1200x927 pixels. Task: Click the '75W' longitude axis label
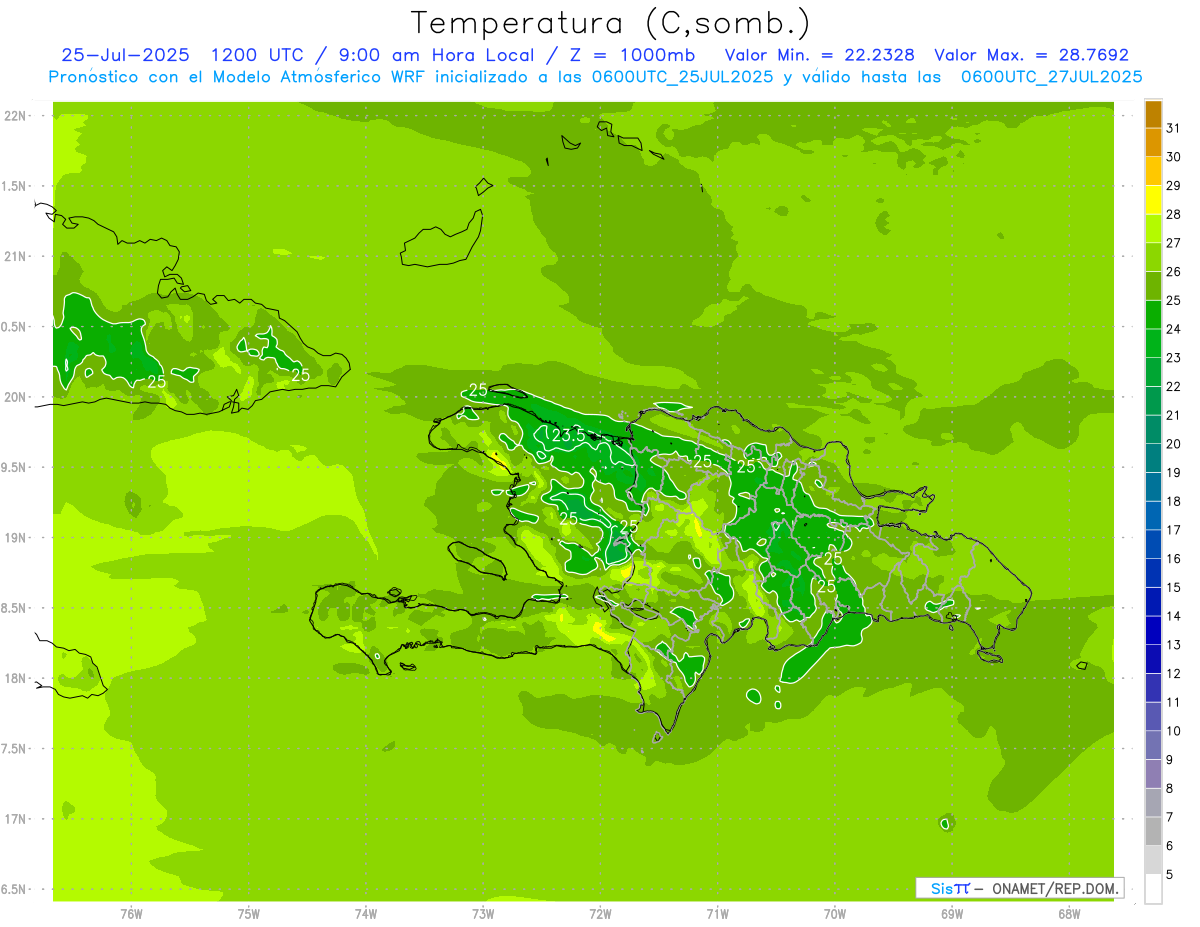point(248,914)
